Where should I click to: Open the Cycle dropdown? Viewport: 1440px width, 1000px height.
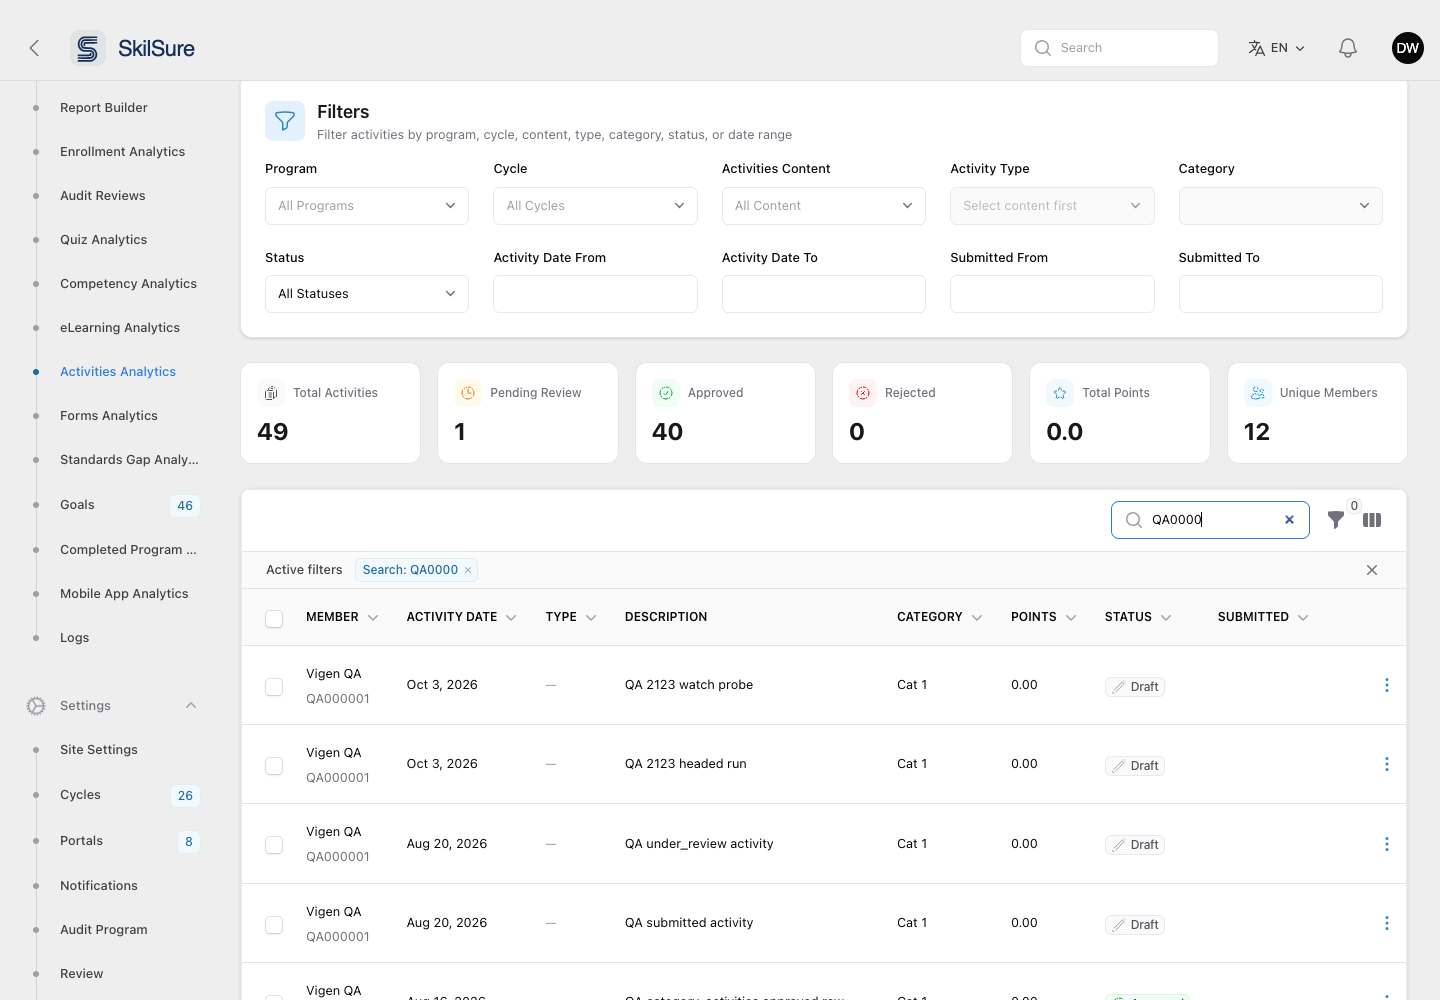click(x=595, y=206)
